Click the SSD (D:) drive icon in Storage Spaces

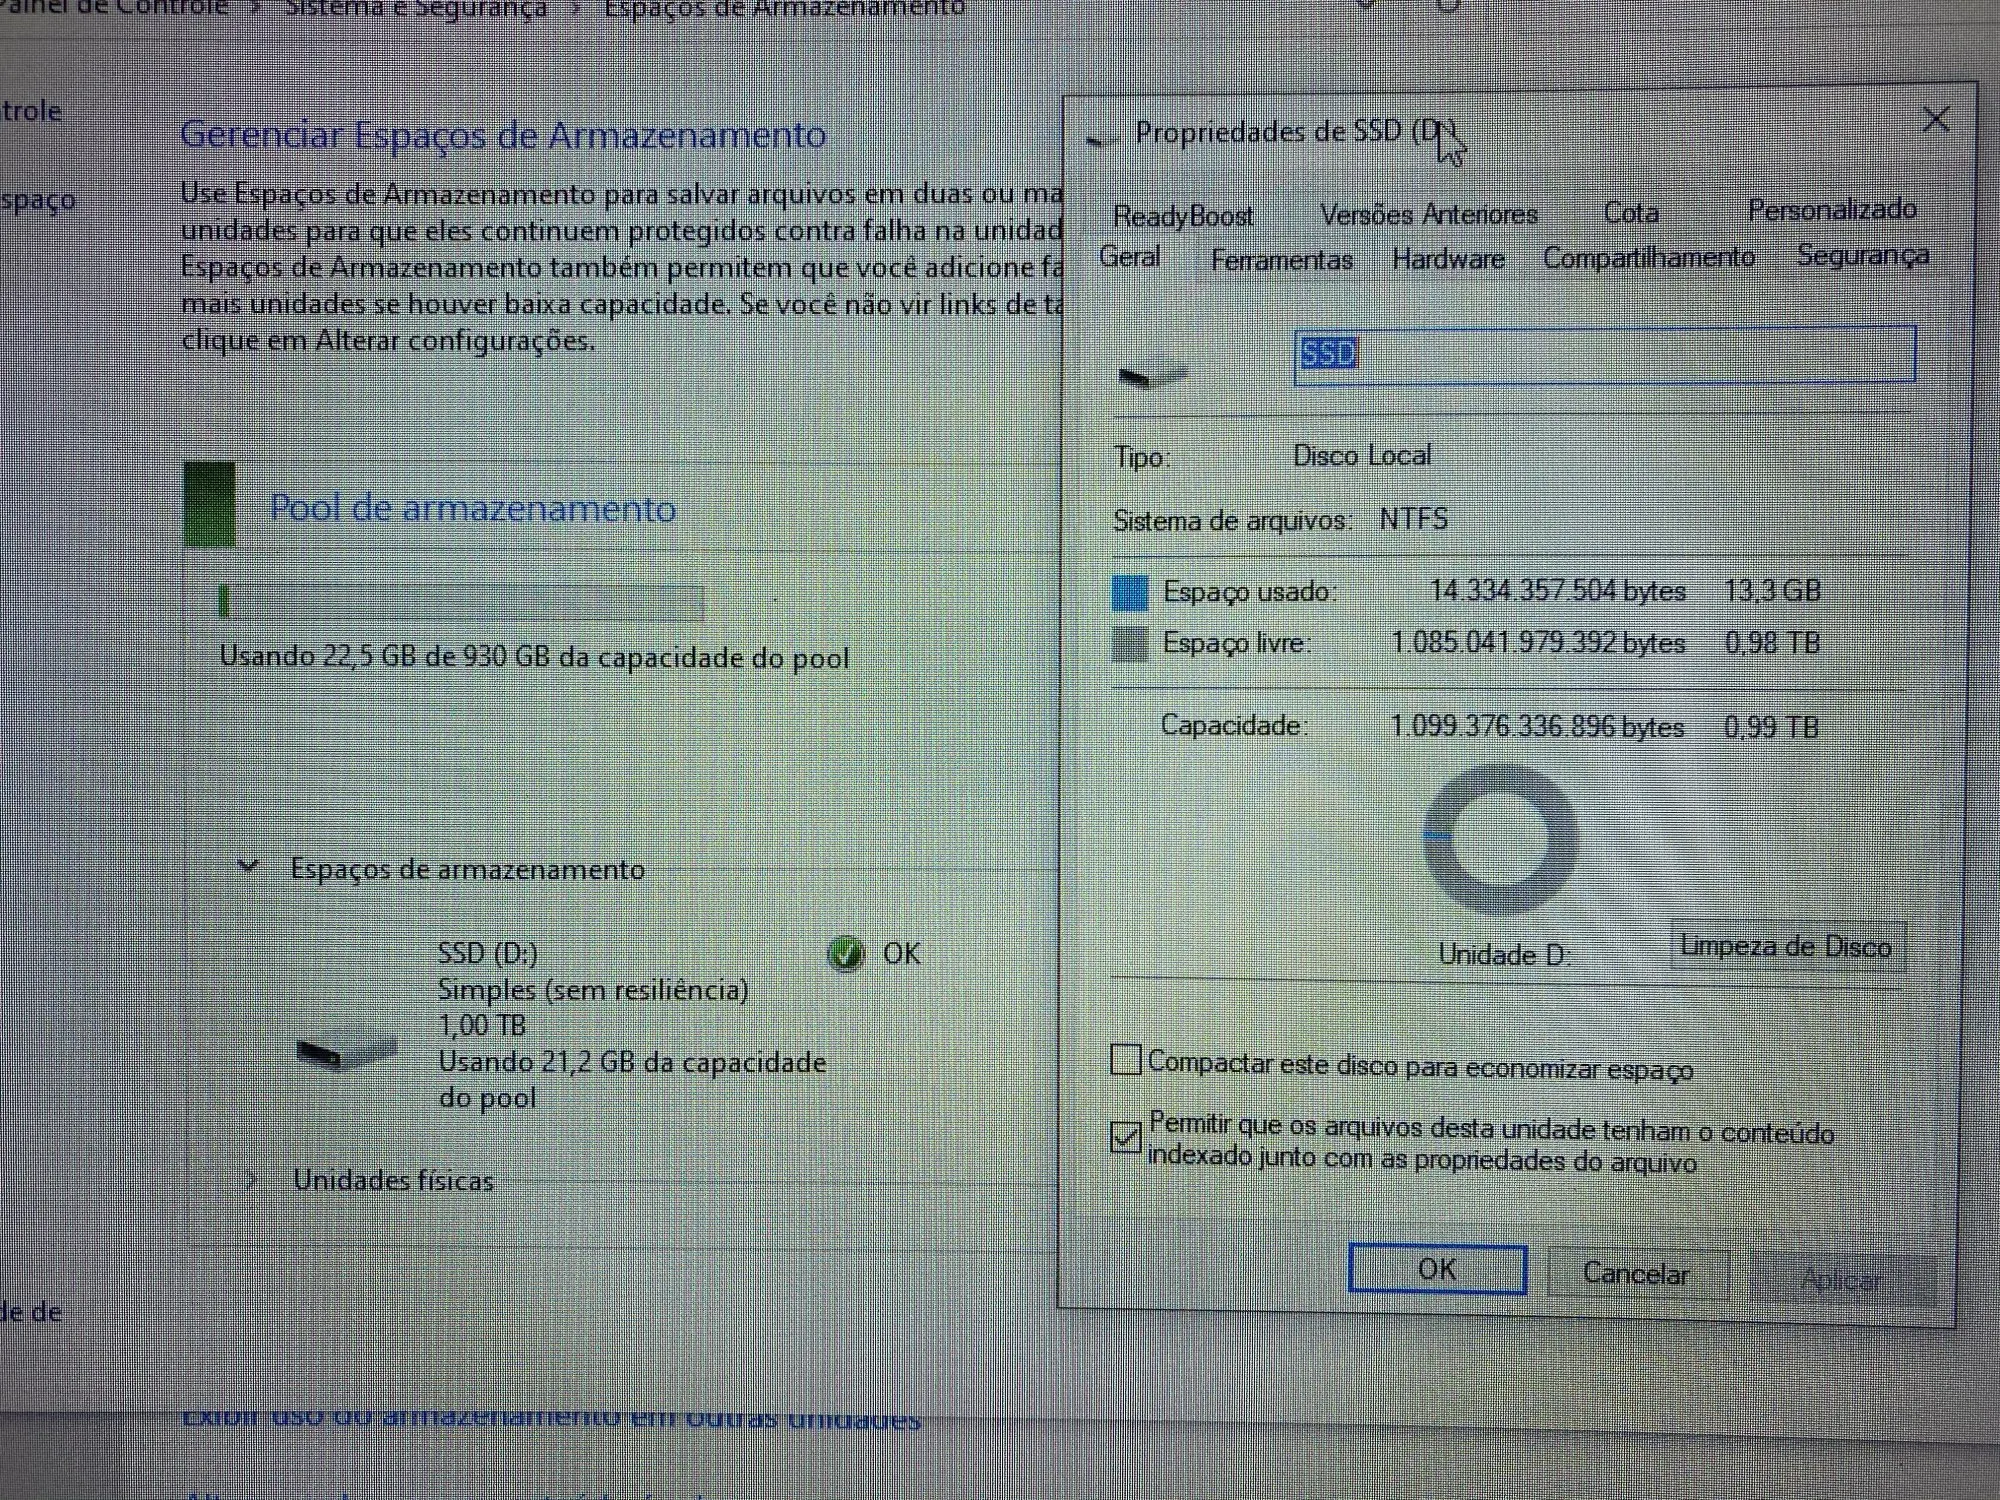(x=346, y=1052)
